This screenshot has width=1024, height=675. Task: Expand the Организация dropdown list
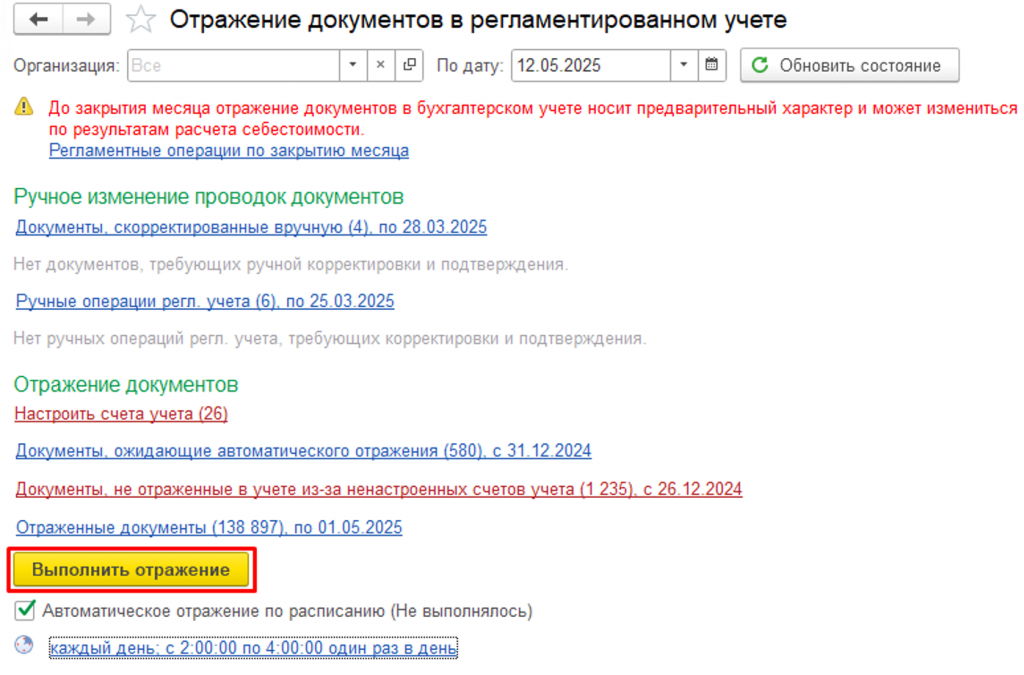[353, 65]
